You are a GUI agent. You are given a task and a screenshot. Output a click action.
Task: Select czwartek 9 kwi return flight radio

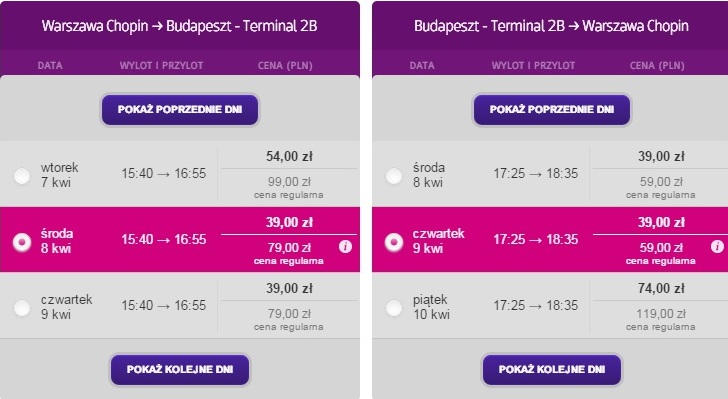coord(394,242)
